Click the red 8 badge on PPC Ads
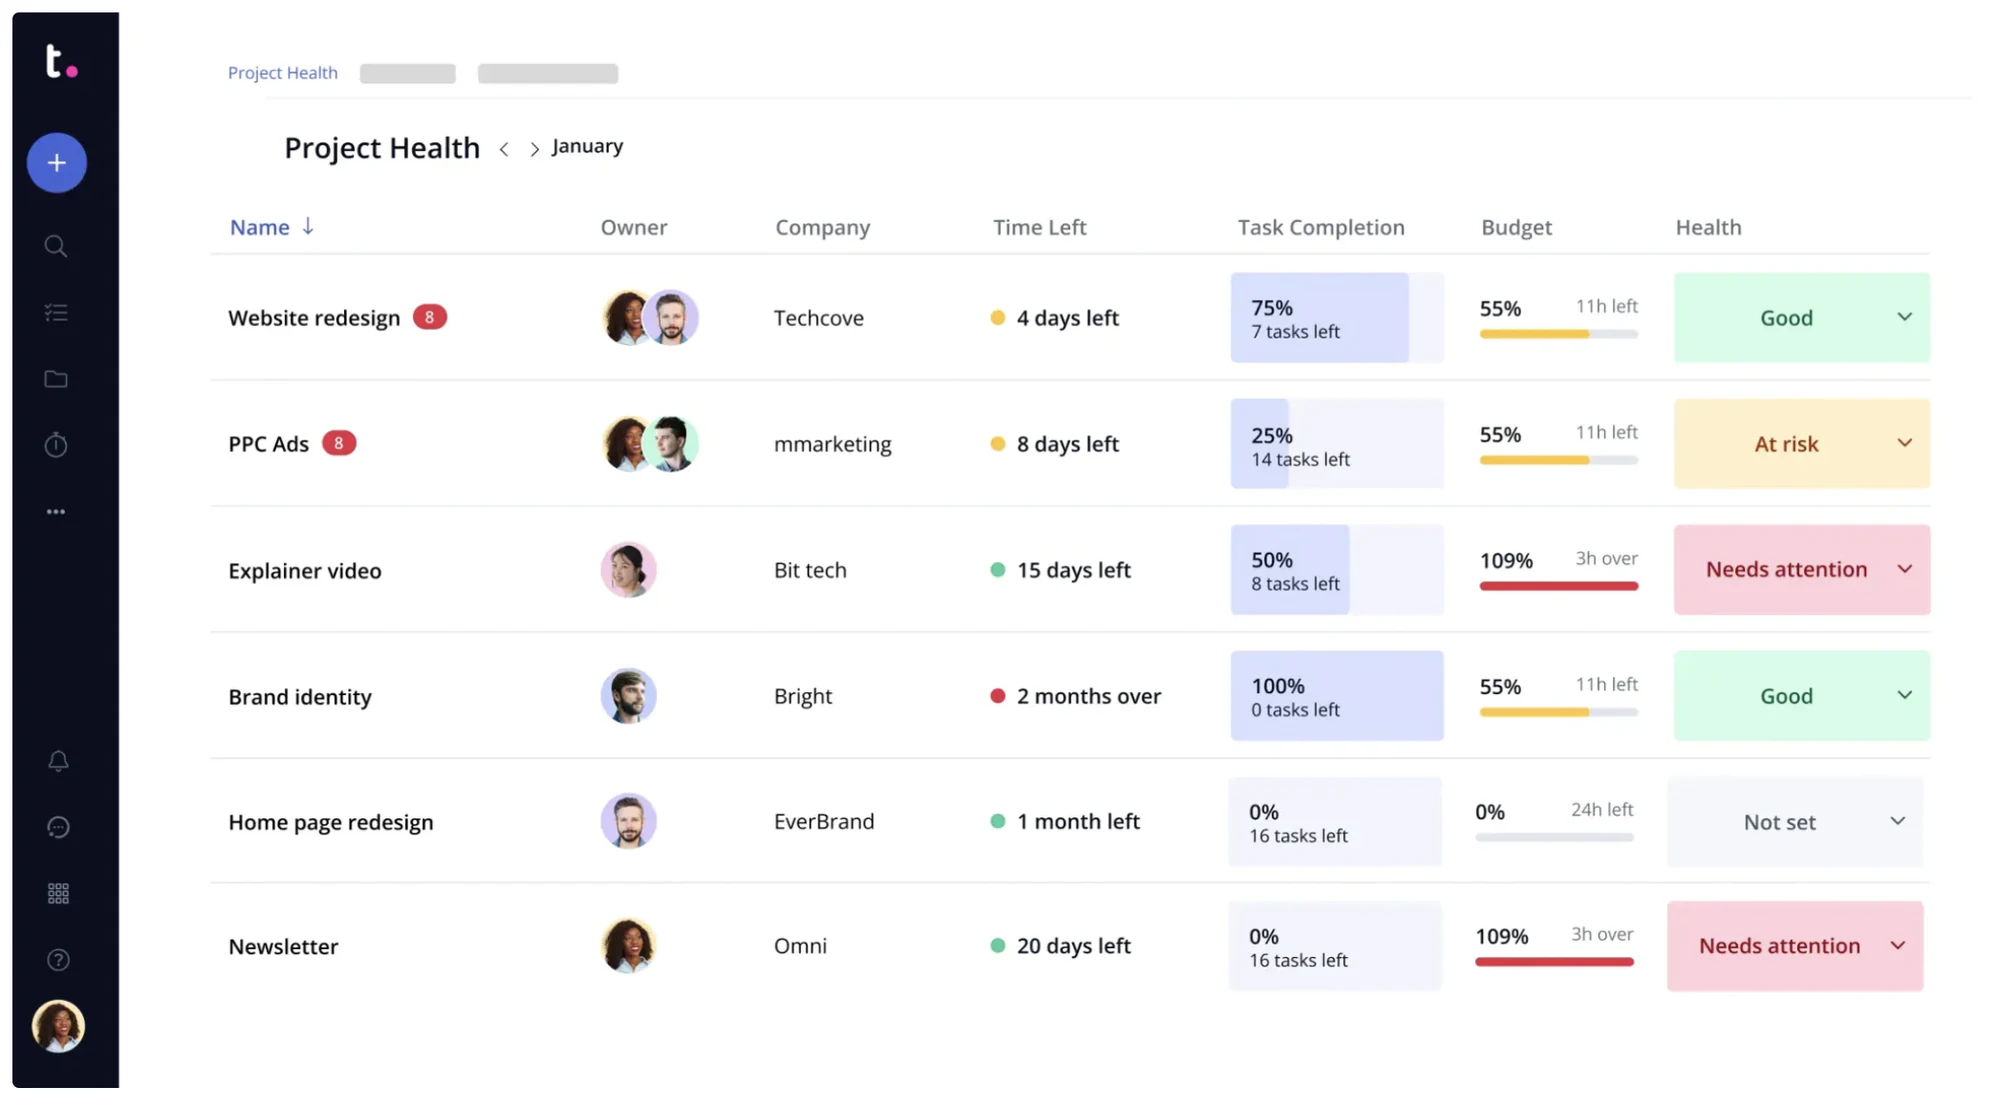This screenshot has width=2000, height=1109. pyautogui.click(x=339, y=443)
